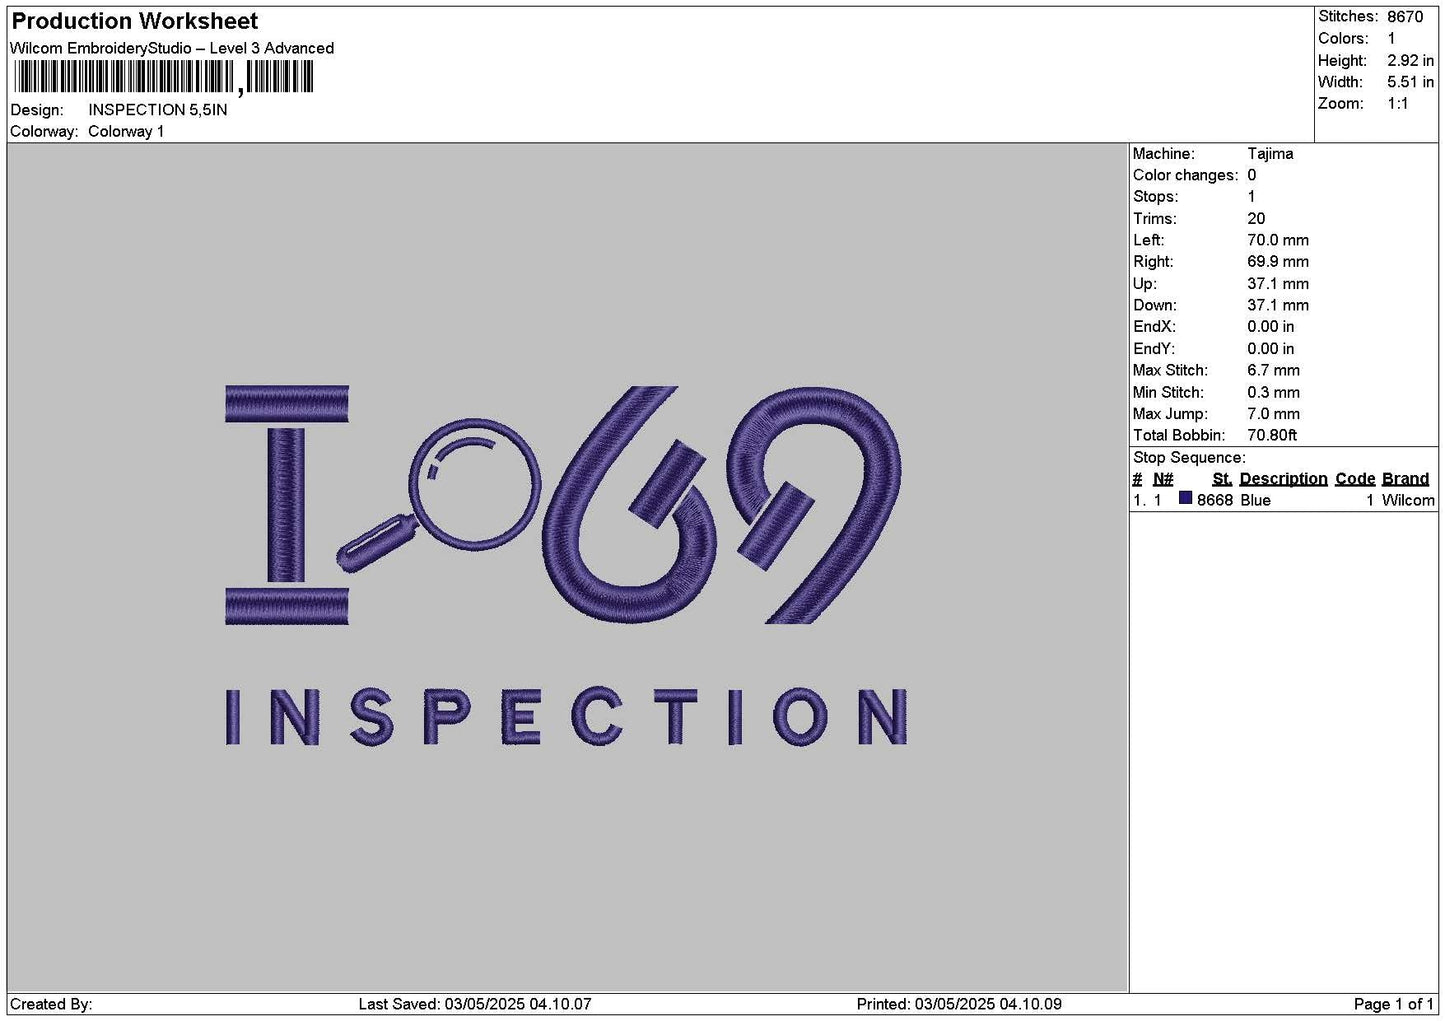The height and width of the screenshot is (1021, 1445).
Task: Click the Machine value Tajima
Action: click(1270, 154)
